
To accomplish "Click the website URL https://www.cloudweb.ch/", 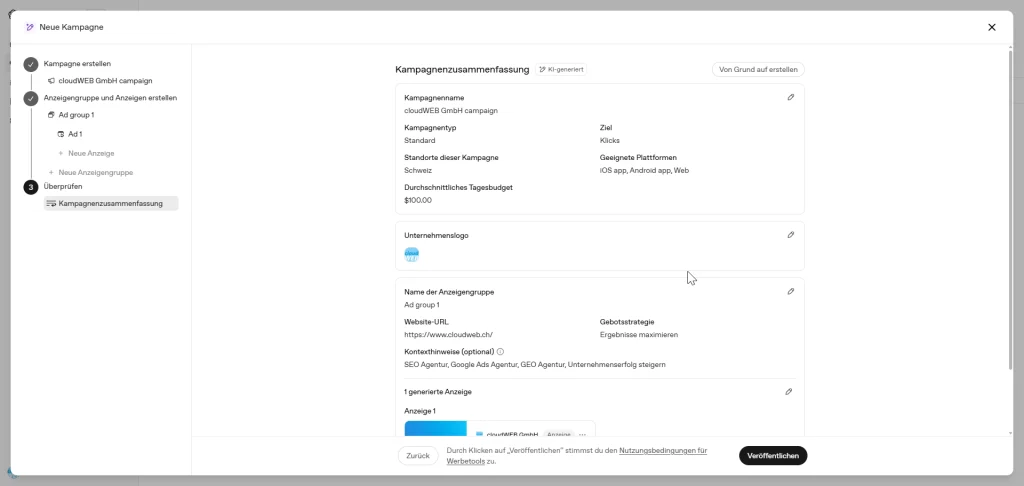I will 449,335.
